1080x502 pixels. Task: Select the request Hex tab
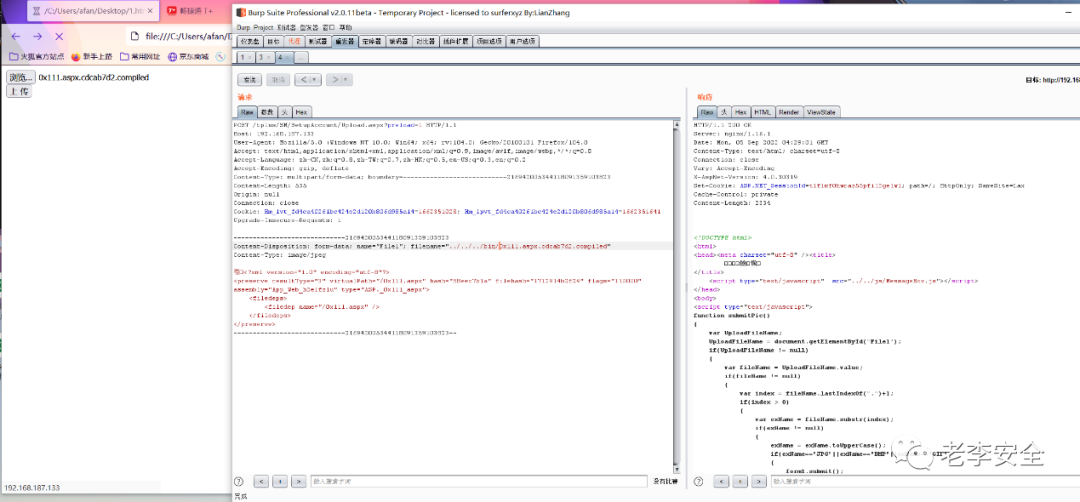click(x=301, y=112)
